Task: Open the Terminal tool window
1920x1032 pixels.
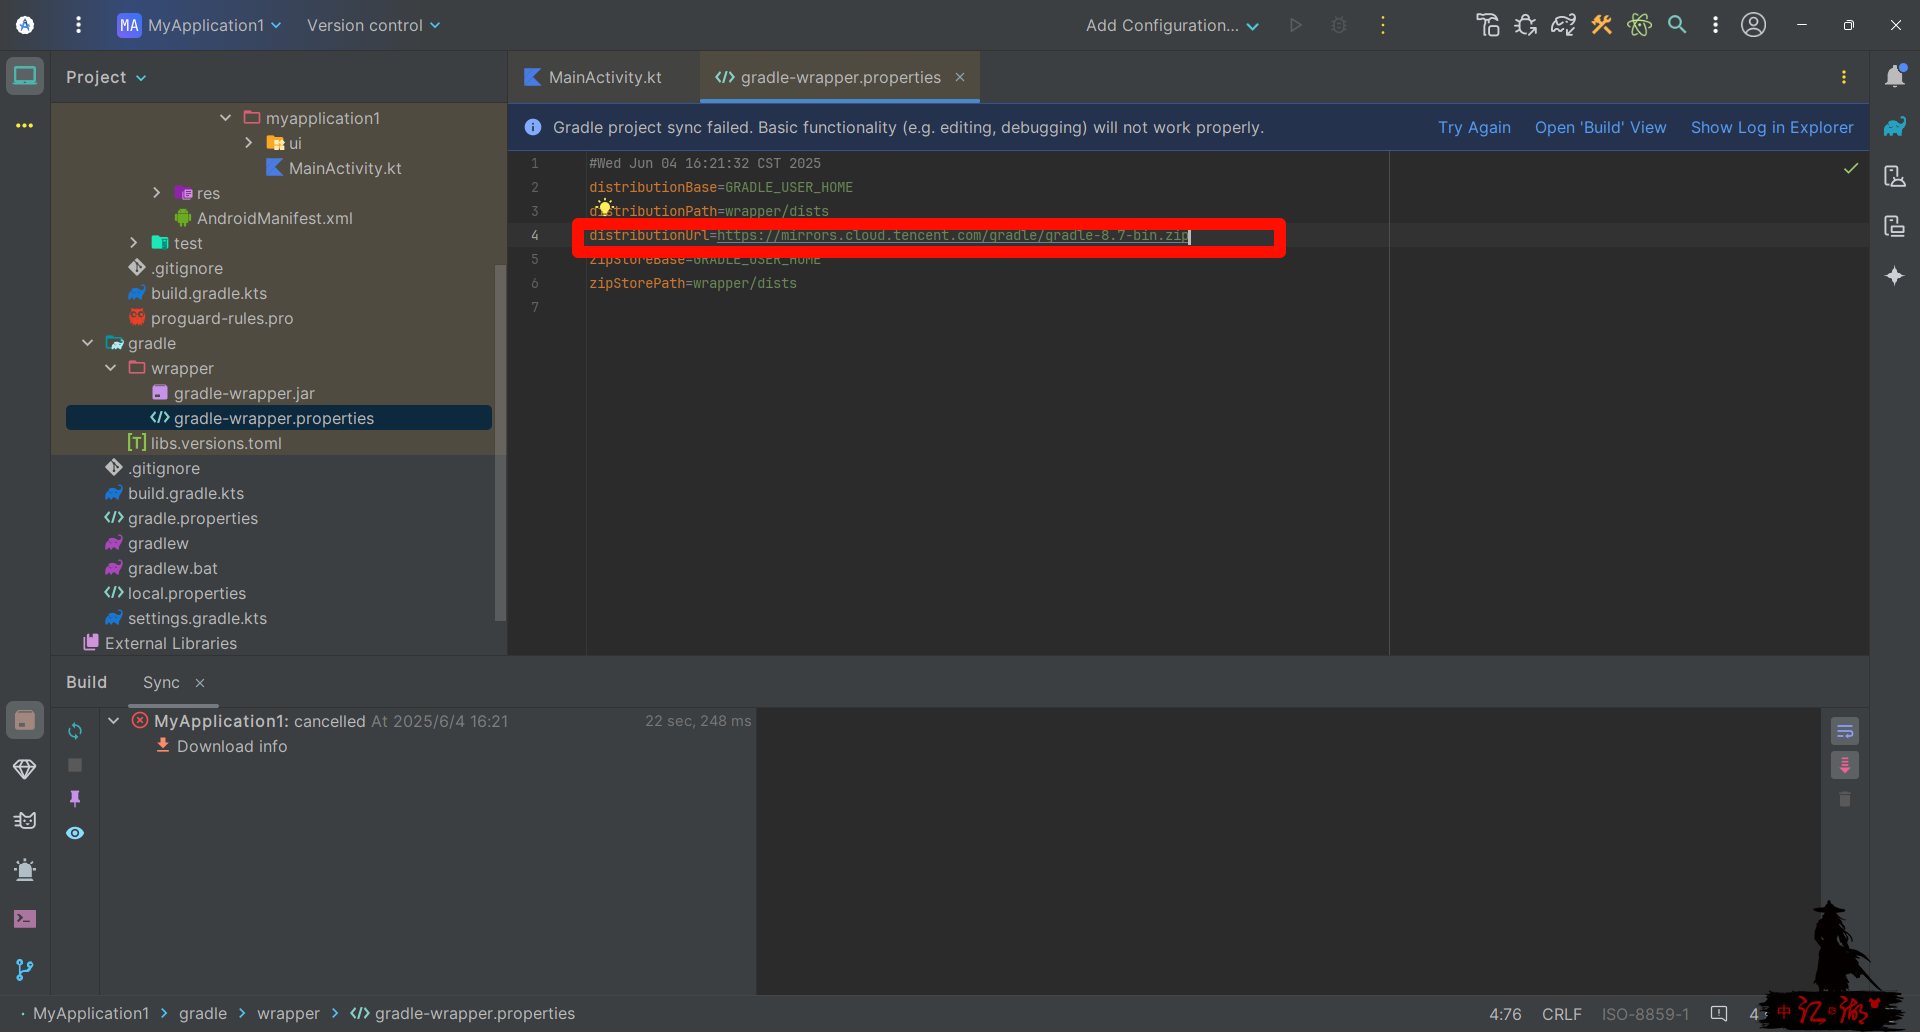Action: point(25,919)
